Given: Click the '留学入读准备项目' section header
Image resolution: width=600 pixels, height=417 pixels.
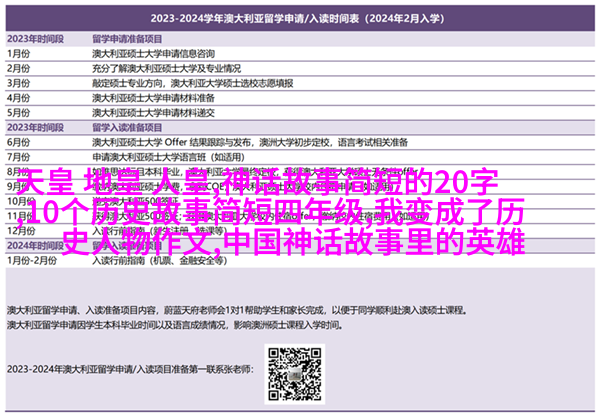Looking at the screenshot, I should pyautogui.click(x=127, y=127).
